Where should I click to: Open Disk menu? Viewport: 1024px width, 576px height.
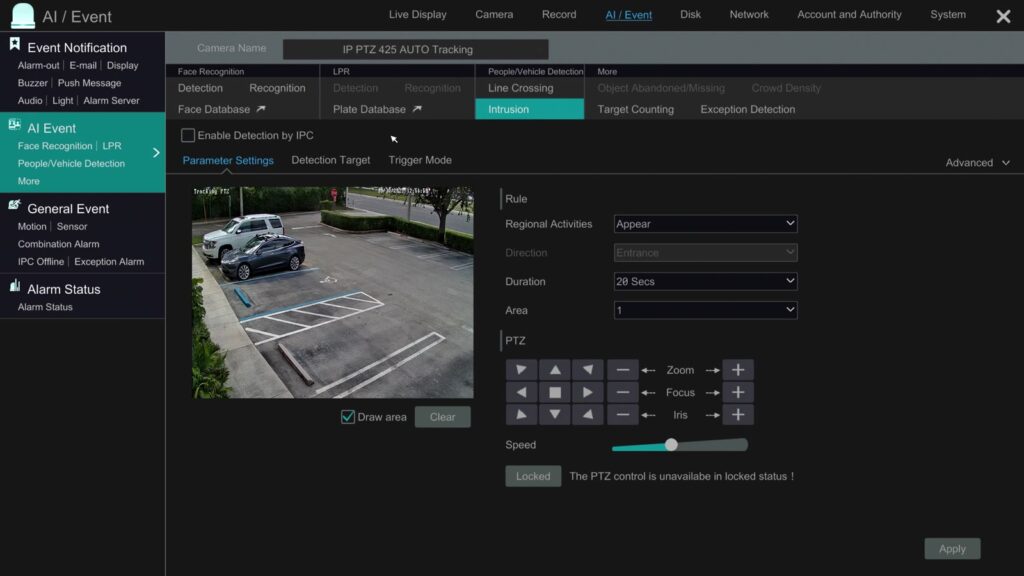coord(690,14)
